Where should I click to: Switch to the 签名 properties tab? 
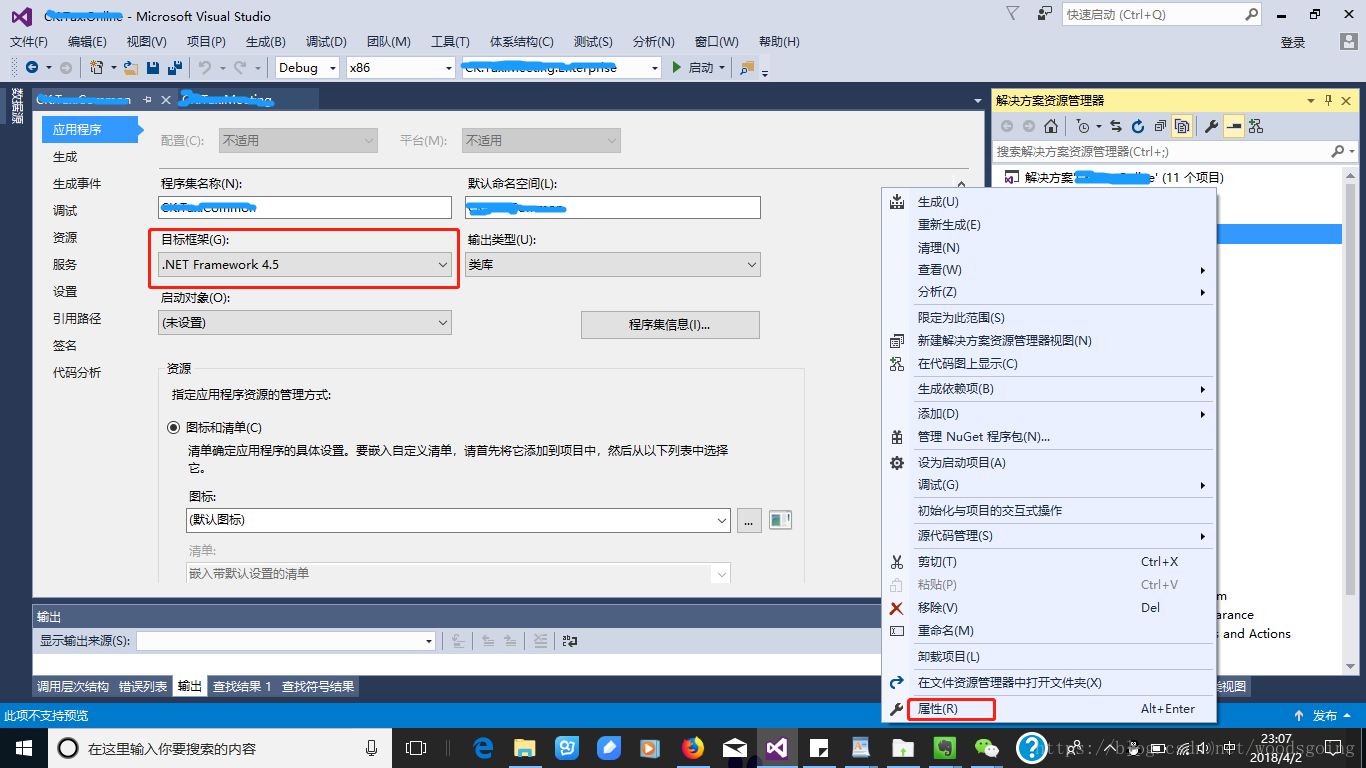pos(65,346)
